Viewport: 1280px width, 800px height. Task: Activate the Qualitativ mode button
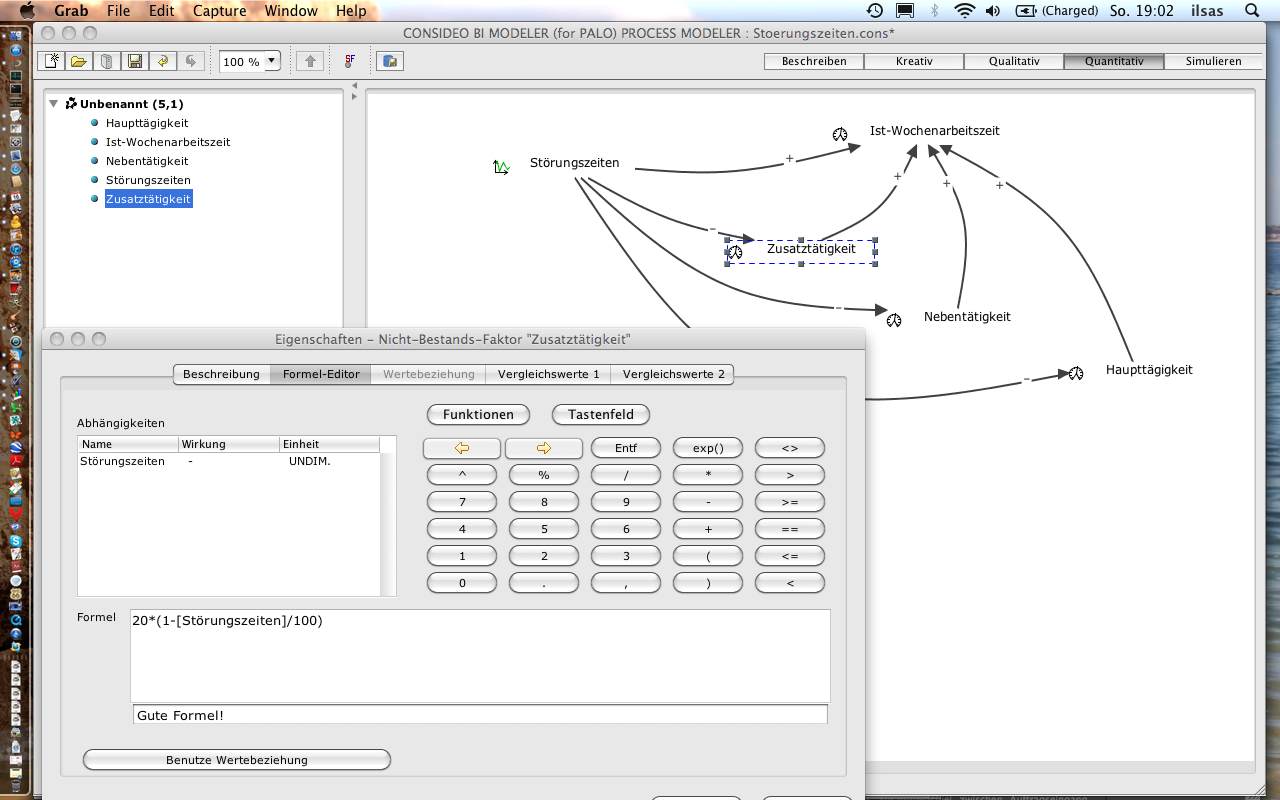(x=1013, y=61)
